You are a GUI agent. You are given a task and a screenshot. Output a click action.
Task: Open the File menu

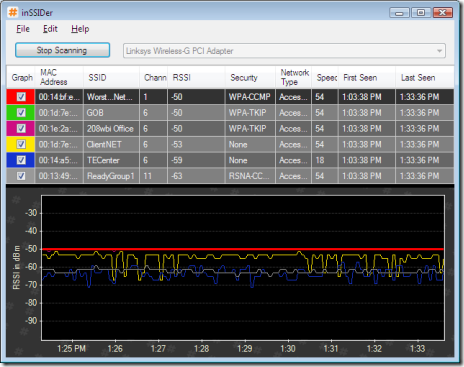pos(23,29)
